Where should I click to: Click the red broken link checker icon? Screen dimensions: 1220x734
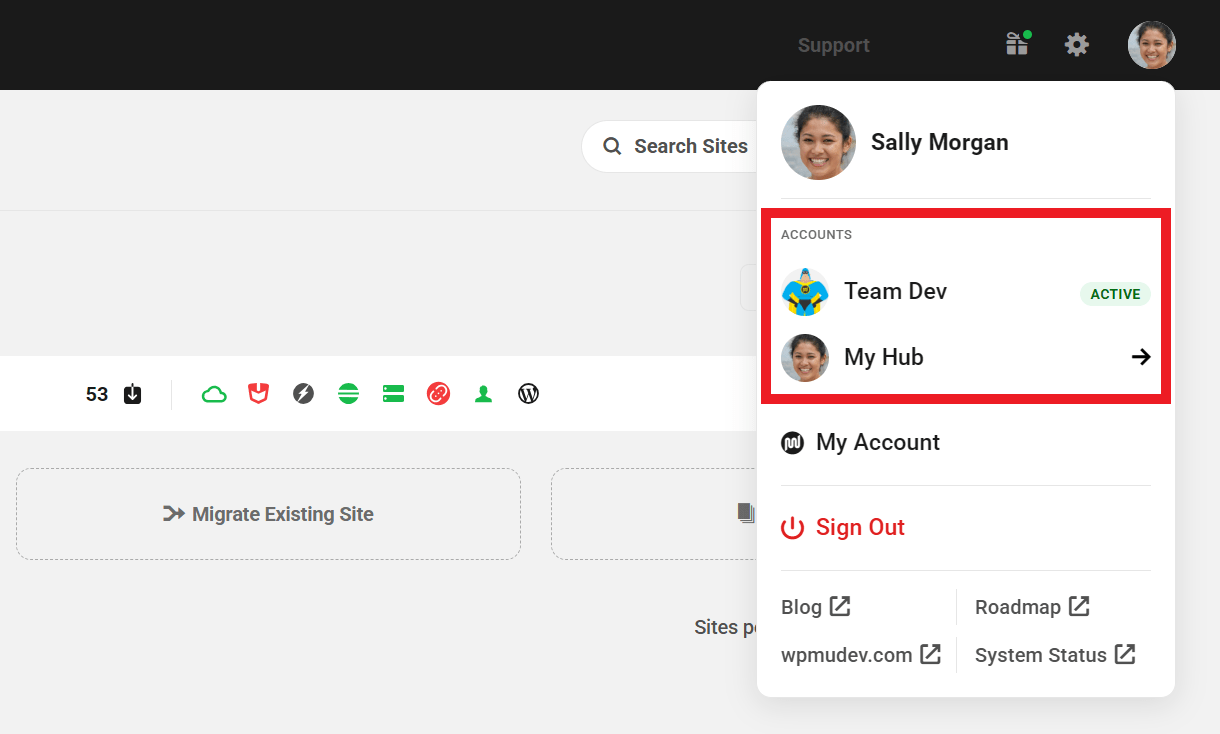[438, 394]
